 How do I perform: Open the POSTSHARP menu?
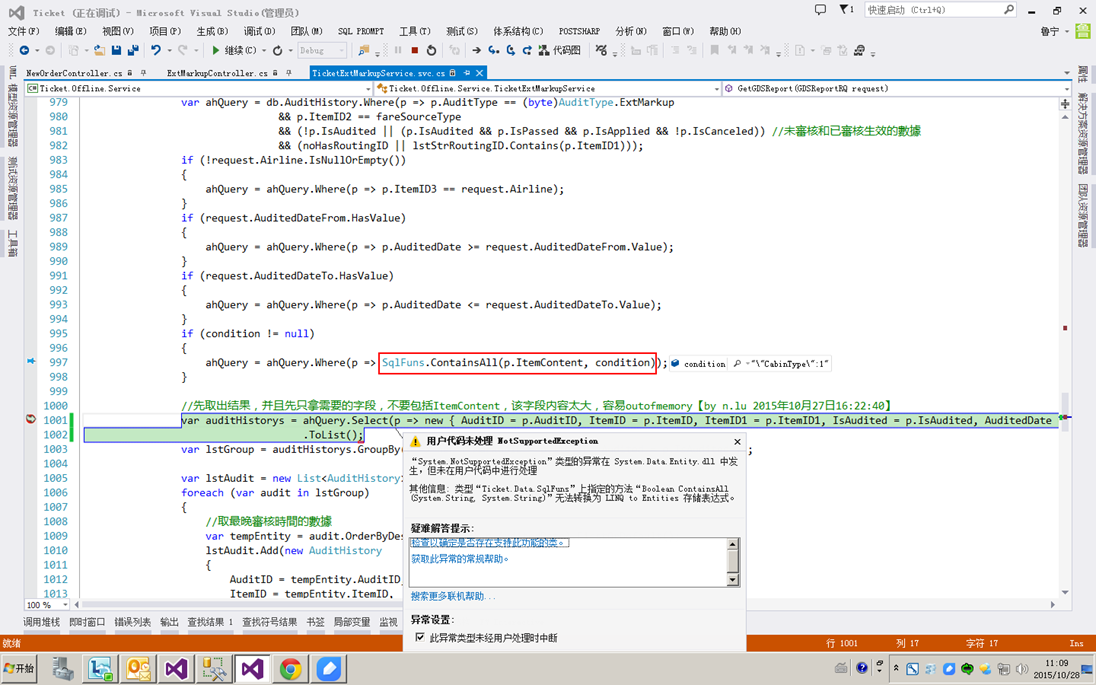[x=579, y=31]
